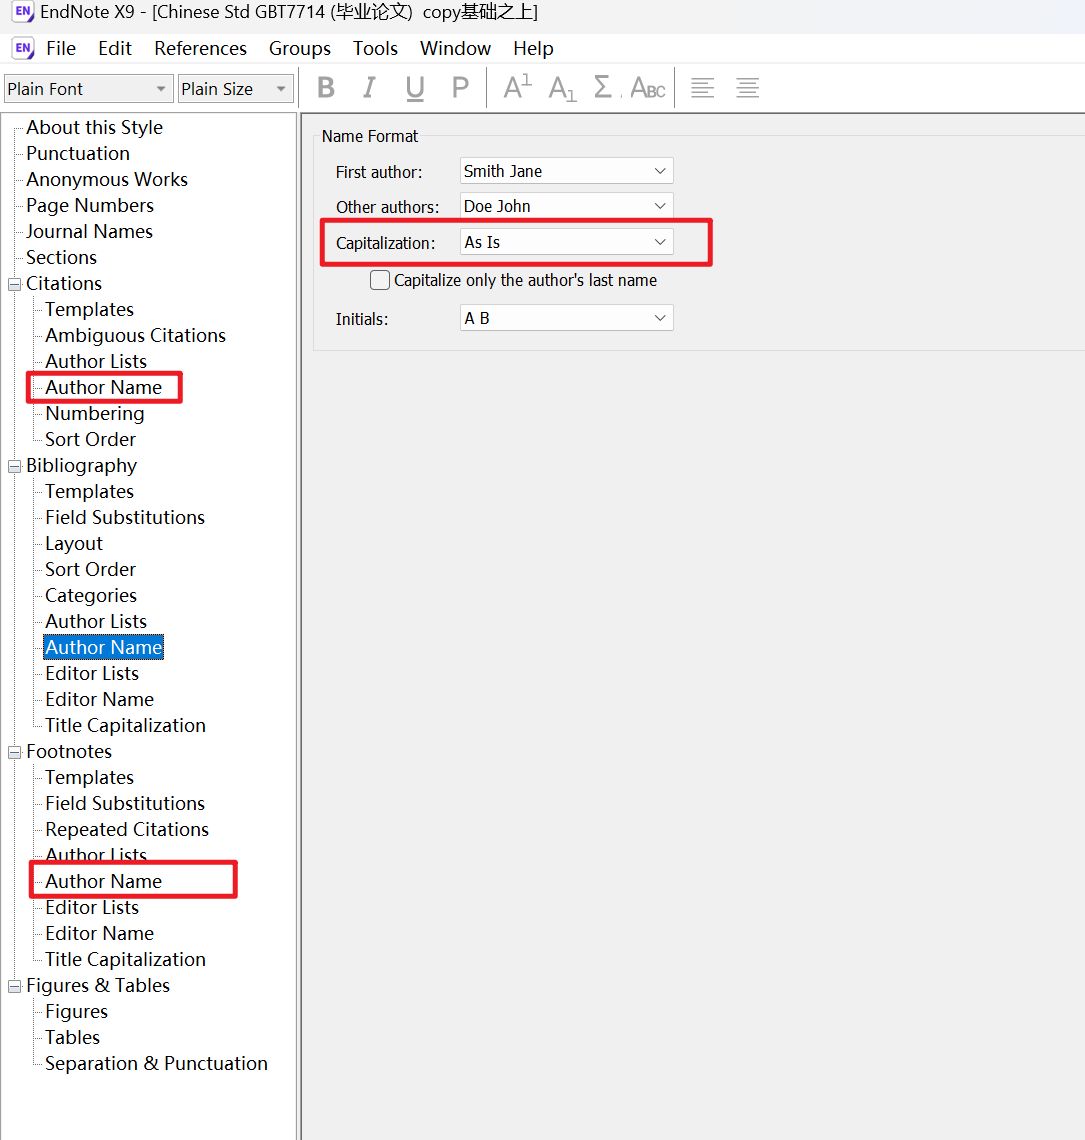Select Repeated Citations under Footnotes
Image resolution: width=1085 pixels, height=1140 pixels.
[127, 830]
